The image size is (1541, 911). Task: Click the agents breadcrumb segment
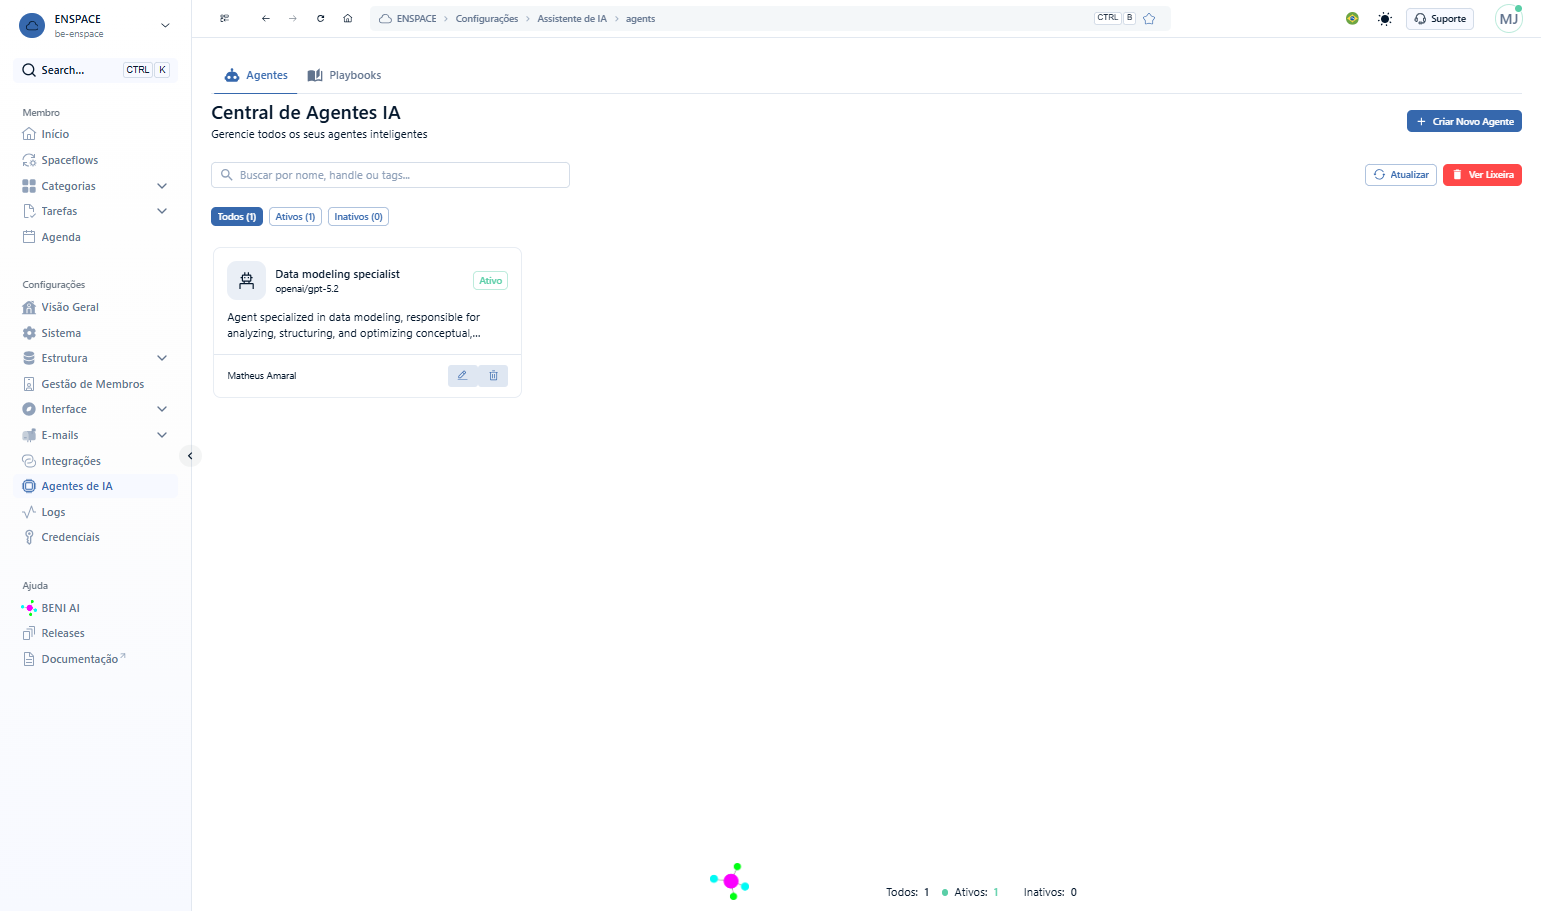(x=640, y=19)
